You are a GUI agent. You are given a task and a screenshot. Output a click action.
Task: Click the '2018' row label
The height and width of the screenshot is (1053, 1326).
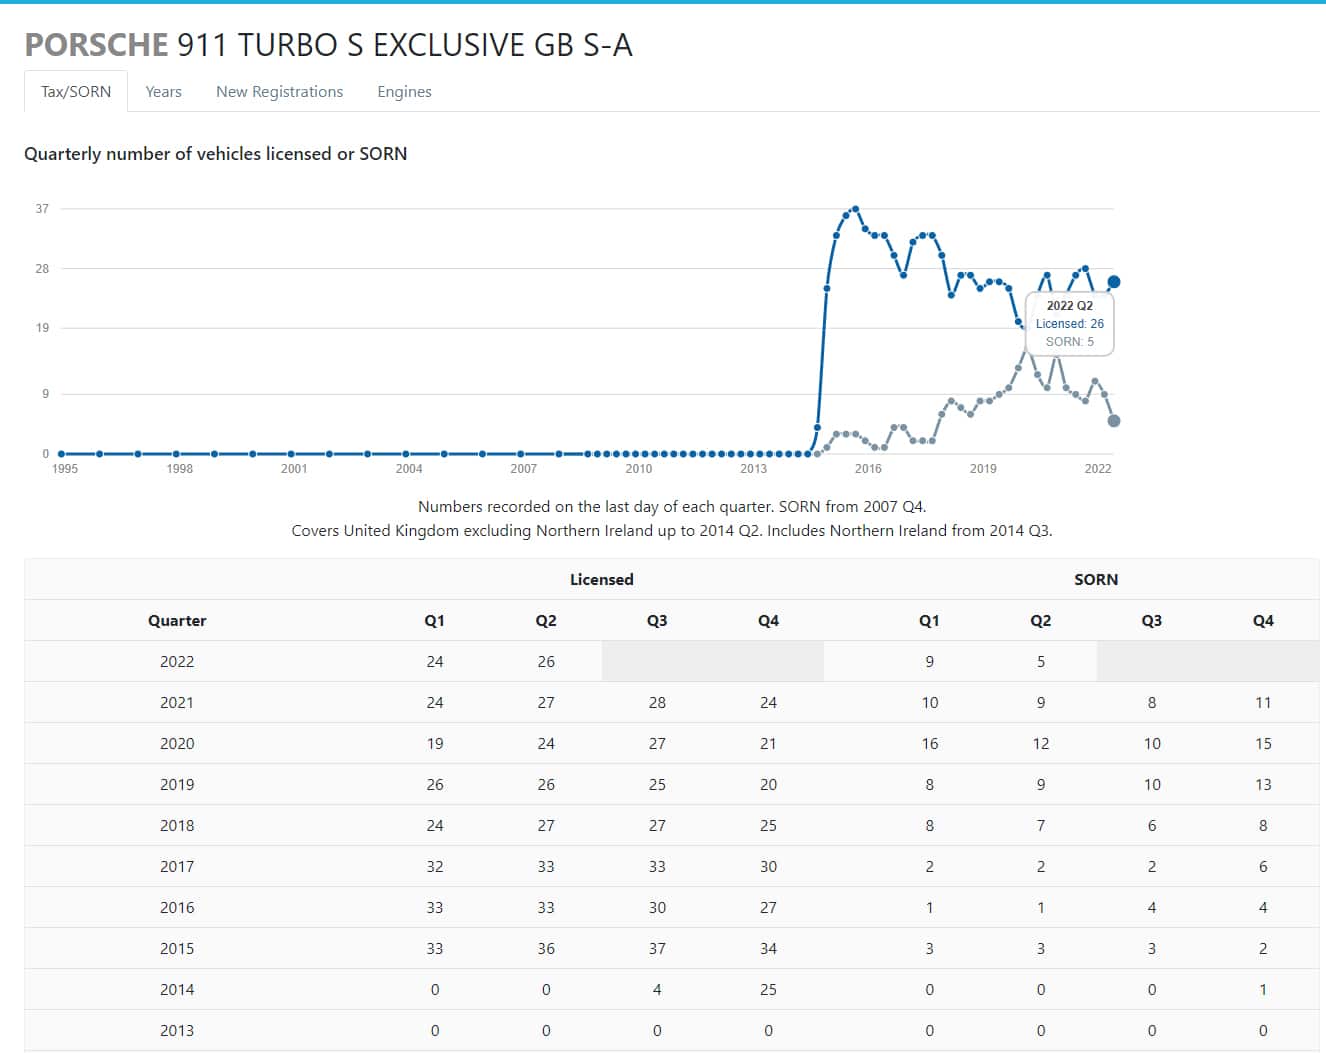(177, 825)
